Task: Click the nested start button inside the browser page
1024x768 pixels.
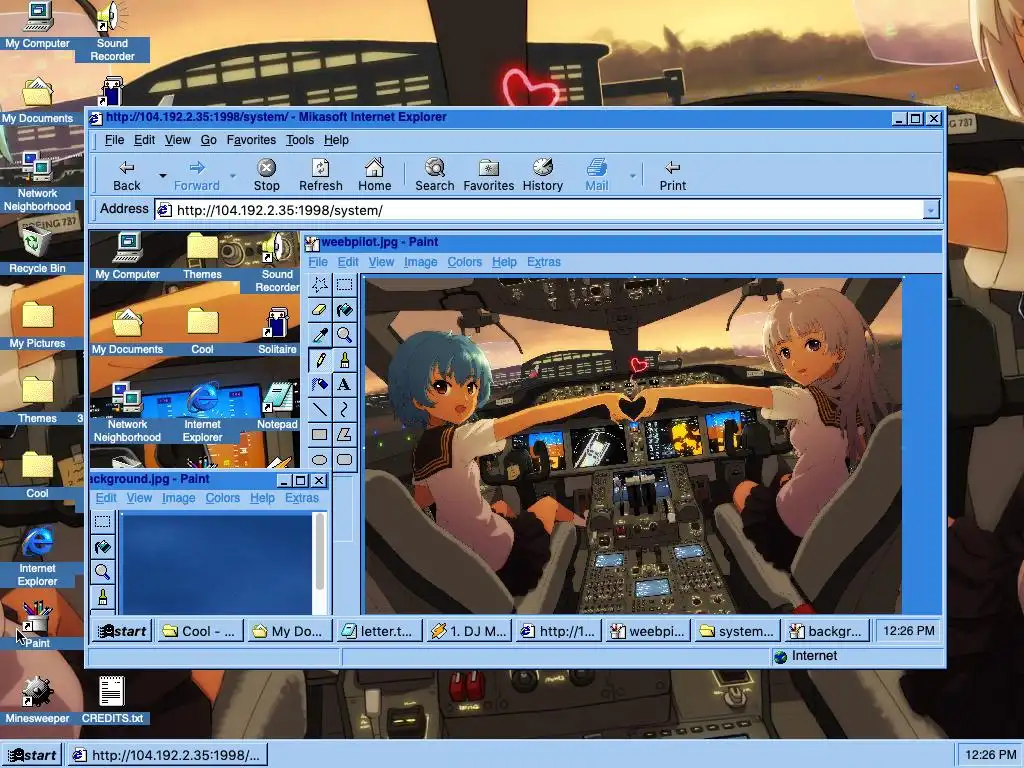Action: pyautogui.click(x=122, y=631)
